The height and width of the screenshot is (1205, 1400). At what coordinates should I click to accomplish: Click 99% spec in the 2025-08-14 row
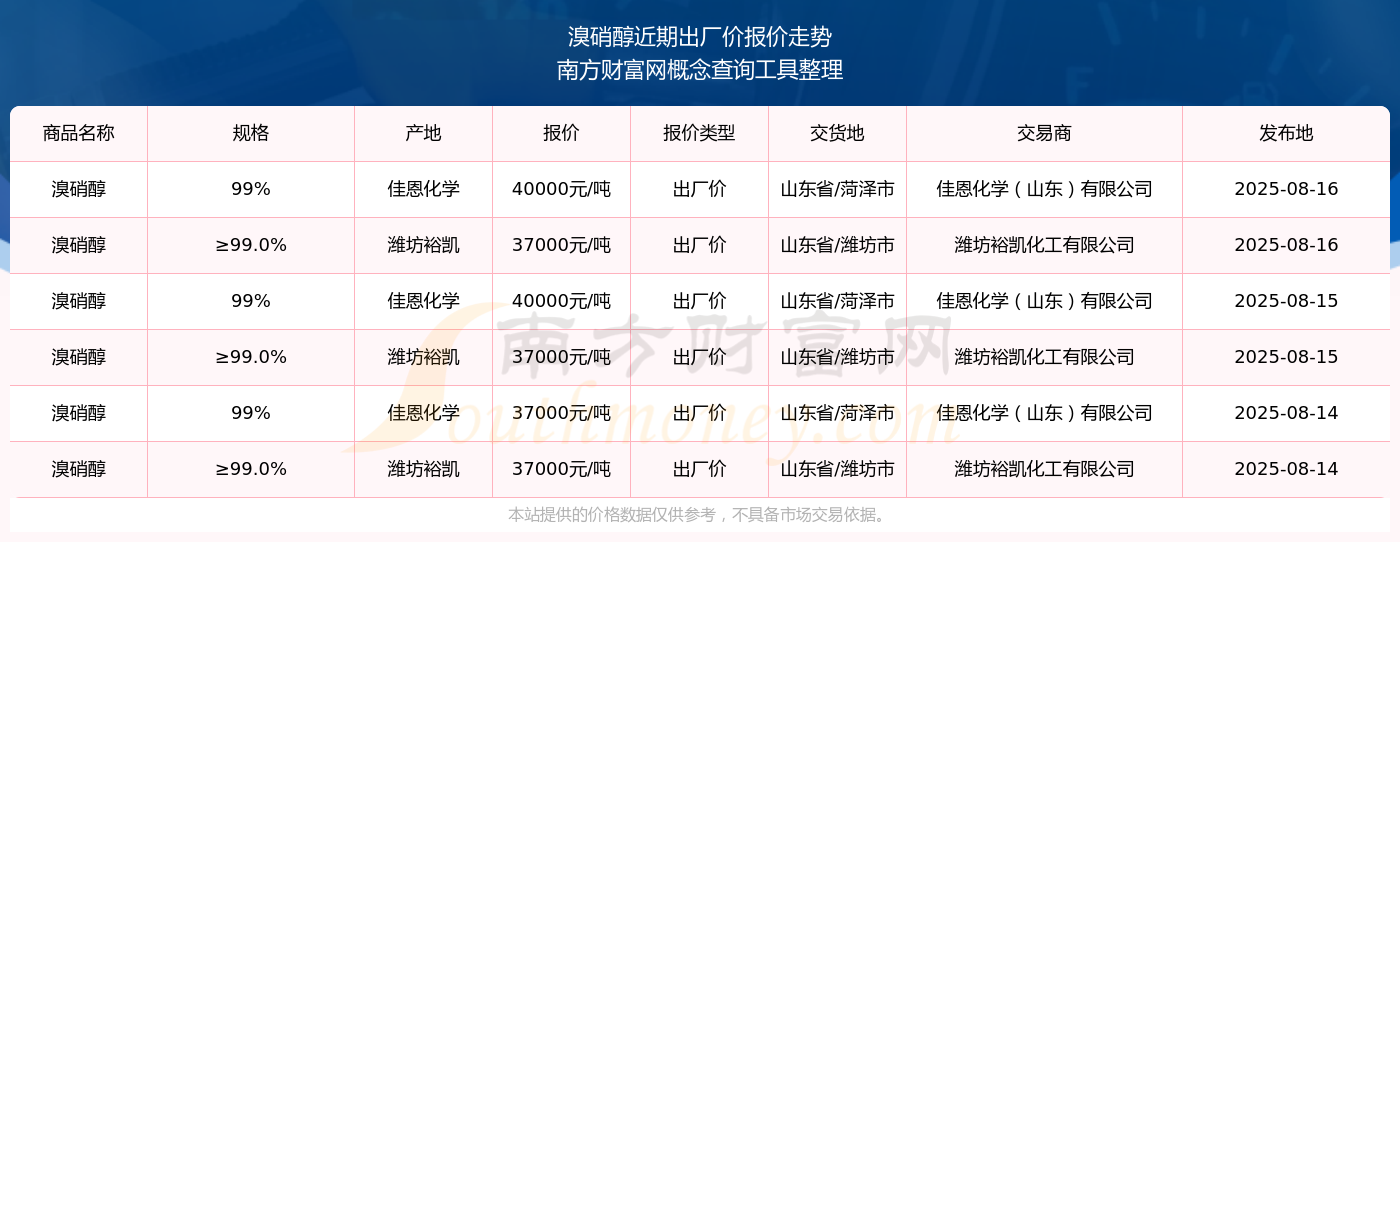(251, 414)
